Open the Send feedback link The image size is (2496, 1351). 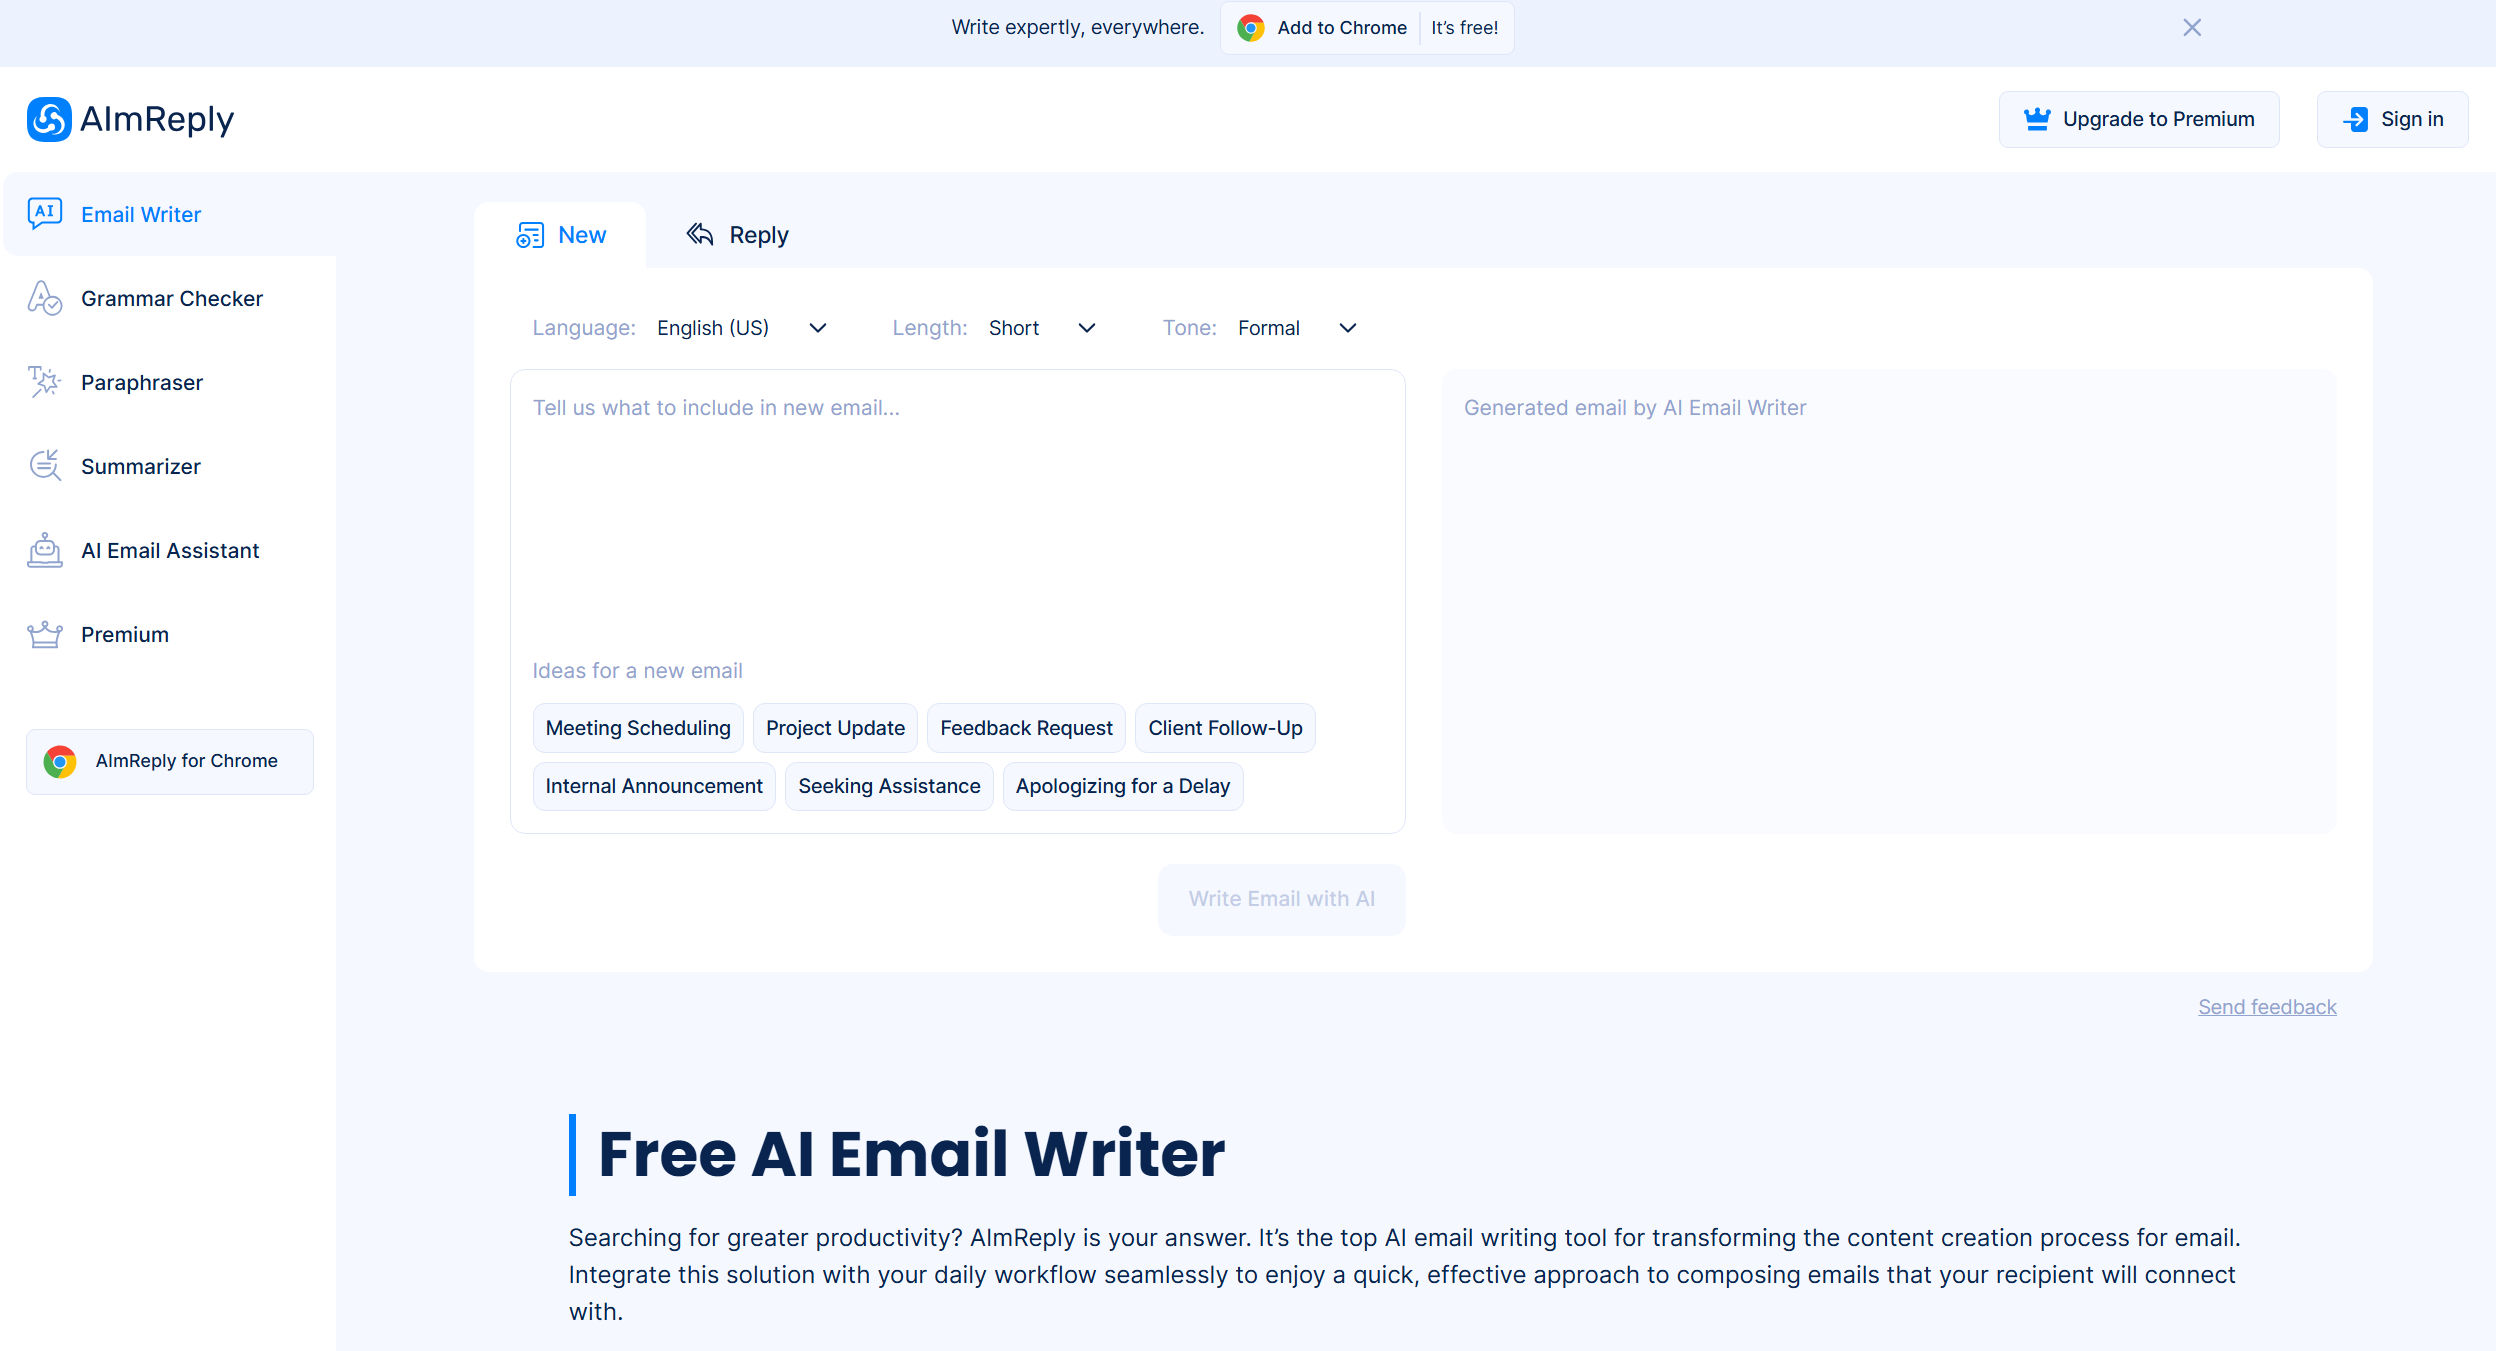pyautogui.click(x=2267, y=1007)
